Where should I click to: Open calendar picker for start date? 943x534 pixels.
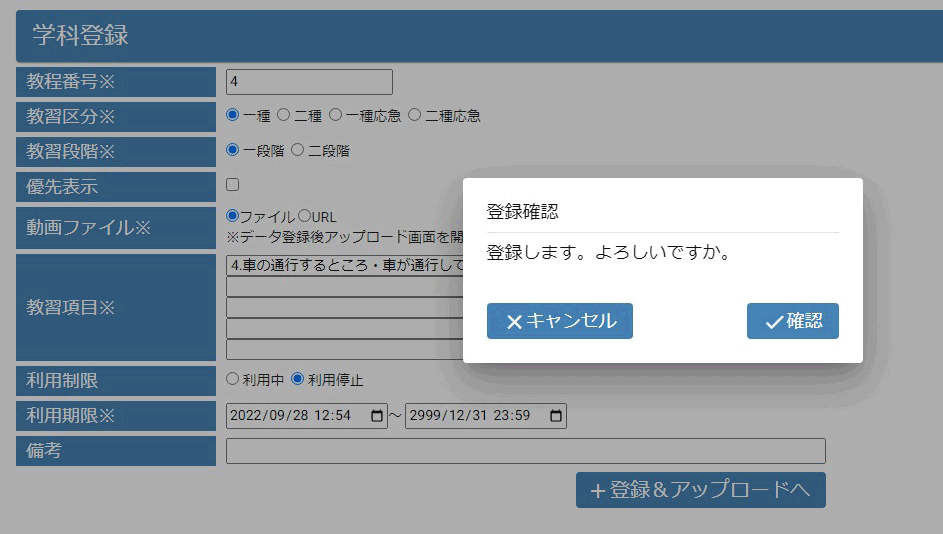click(x=377, y=416)
